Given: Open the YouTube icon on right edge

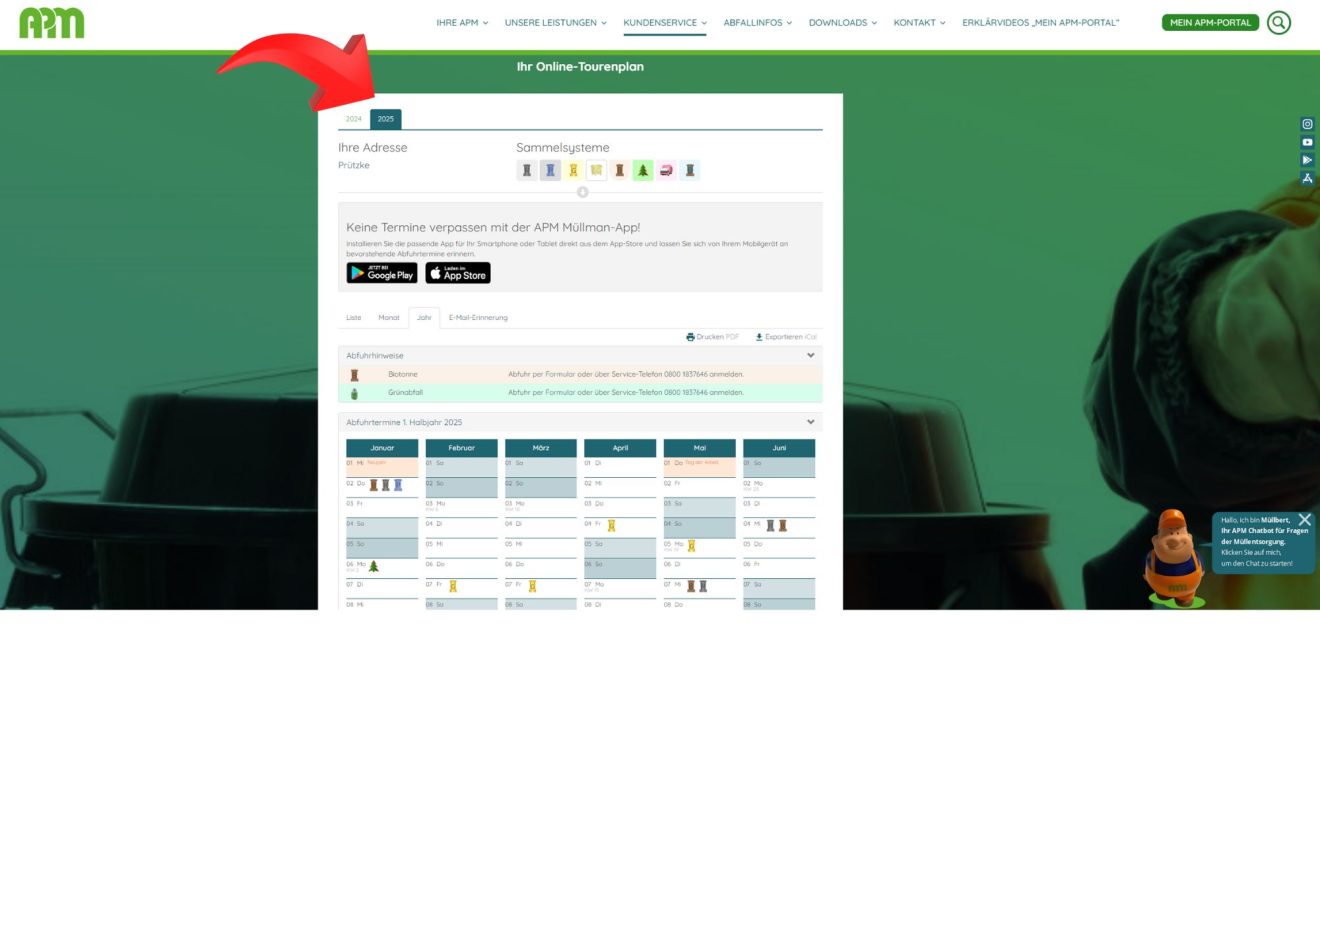Looking at the screenshot, I should click(x=1307, y=142).
